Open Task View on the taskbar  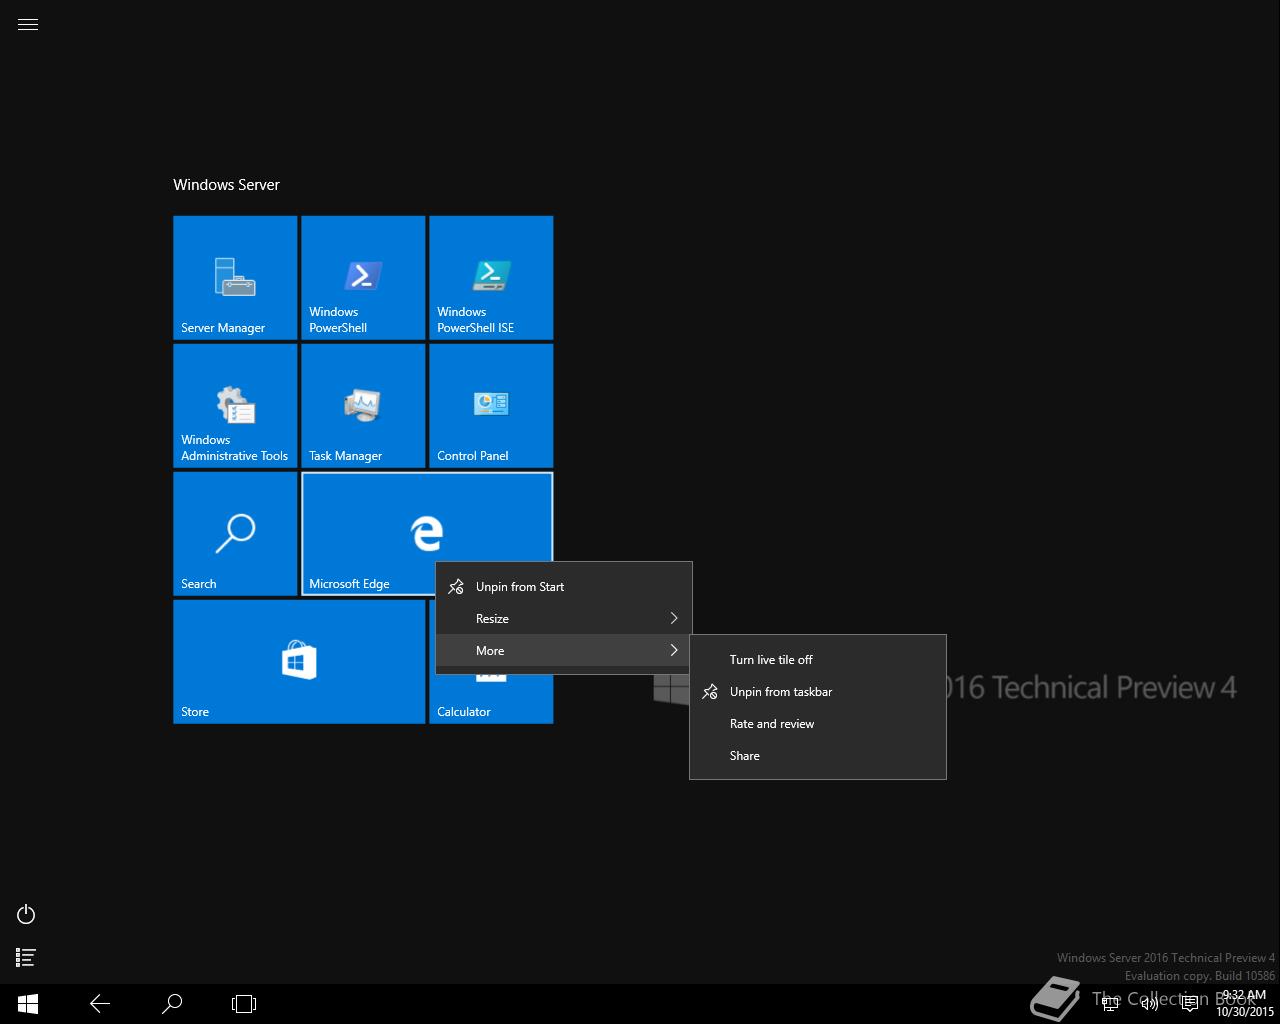[x=244, y=1004]
